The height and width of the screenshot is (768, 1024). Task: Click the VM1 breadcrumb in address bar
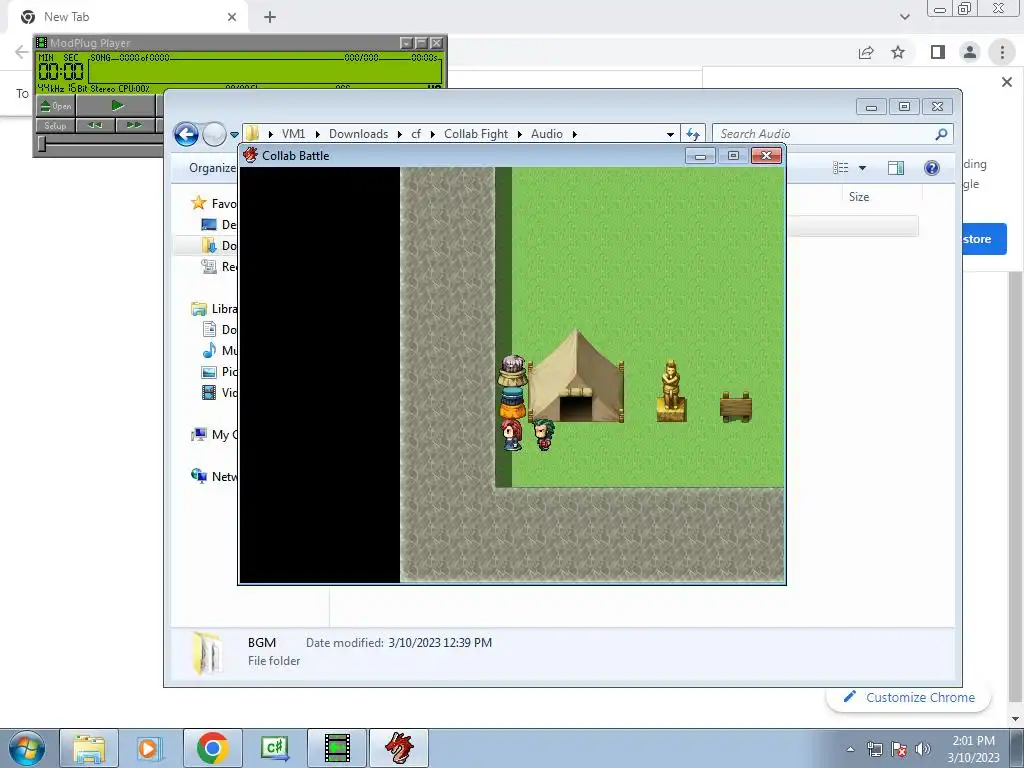(293, 134)
